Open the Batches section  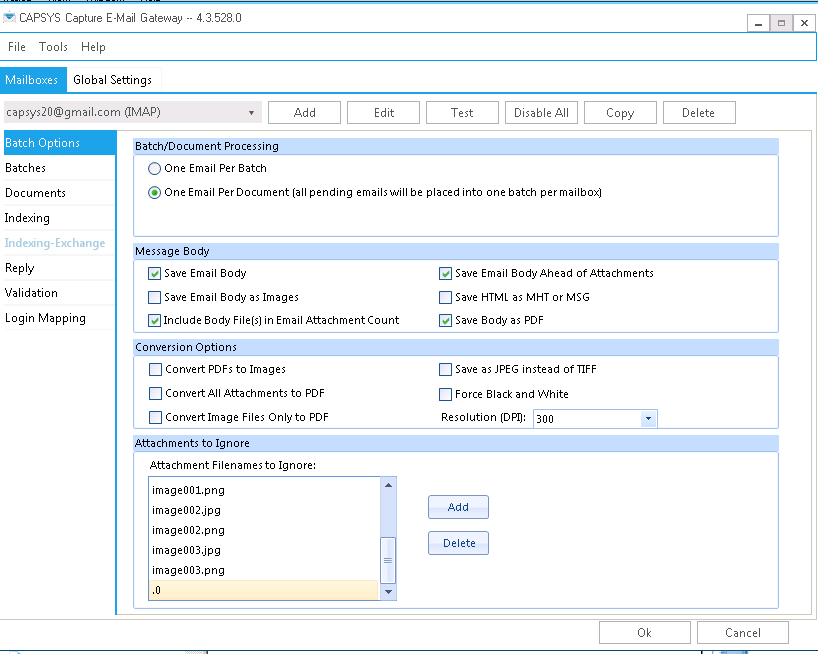(59, 168)
